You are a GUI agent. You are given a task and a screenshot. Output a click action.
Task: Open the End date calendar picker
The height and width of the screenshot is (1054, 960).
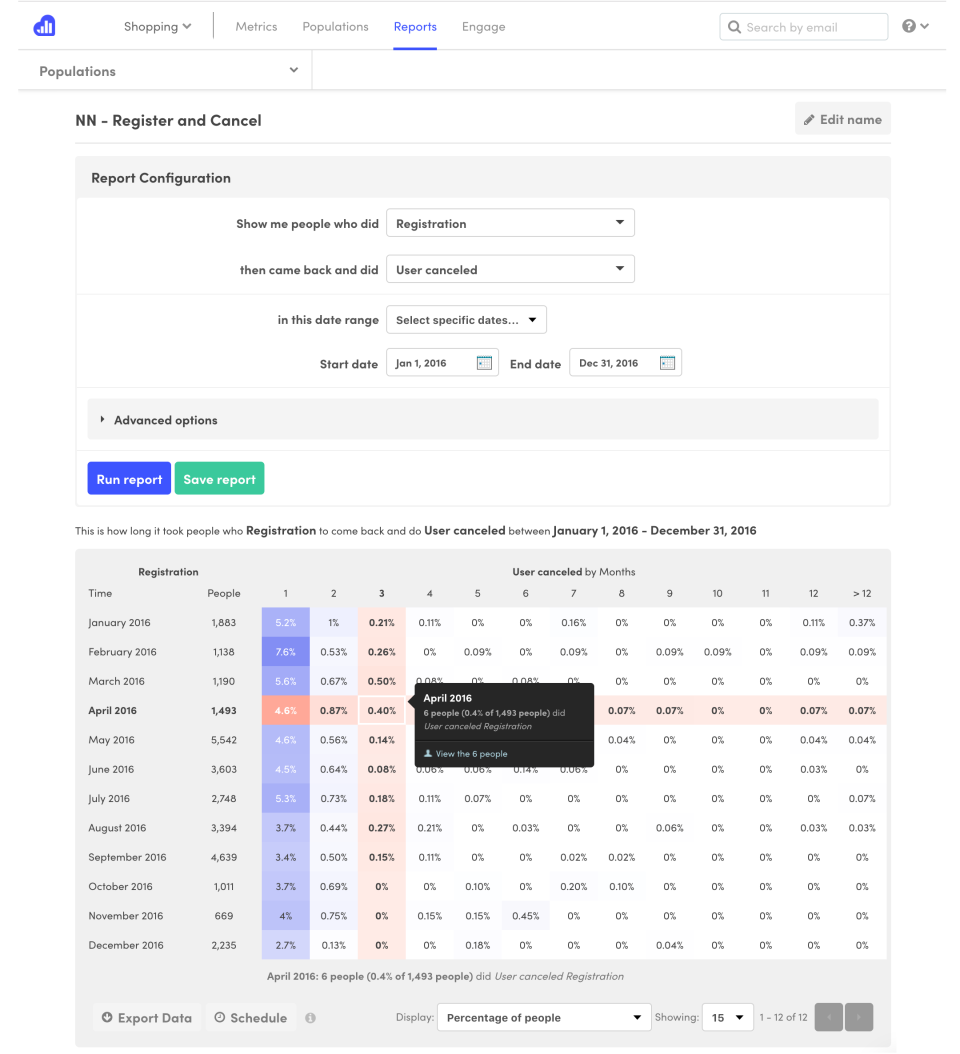tap(667, 362)
